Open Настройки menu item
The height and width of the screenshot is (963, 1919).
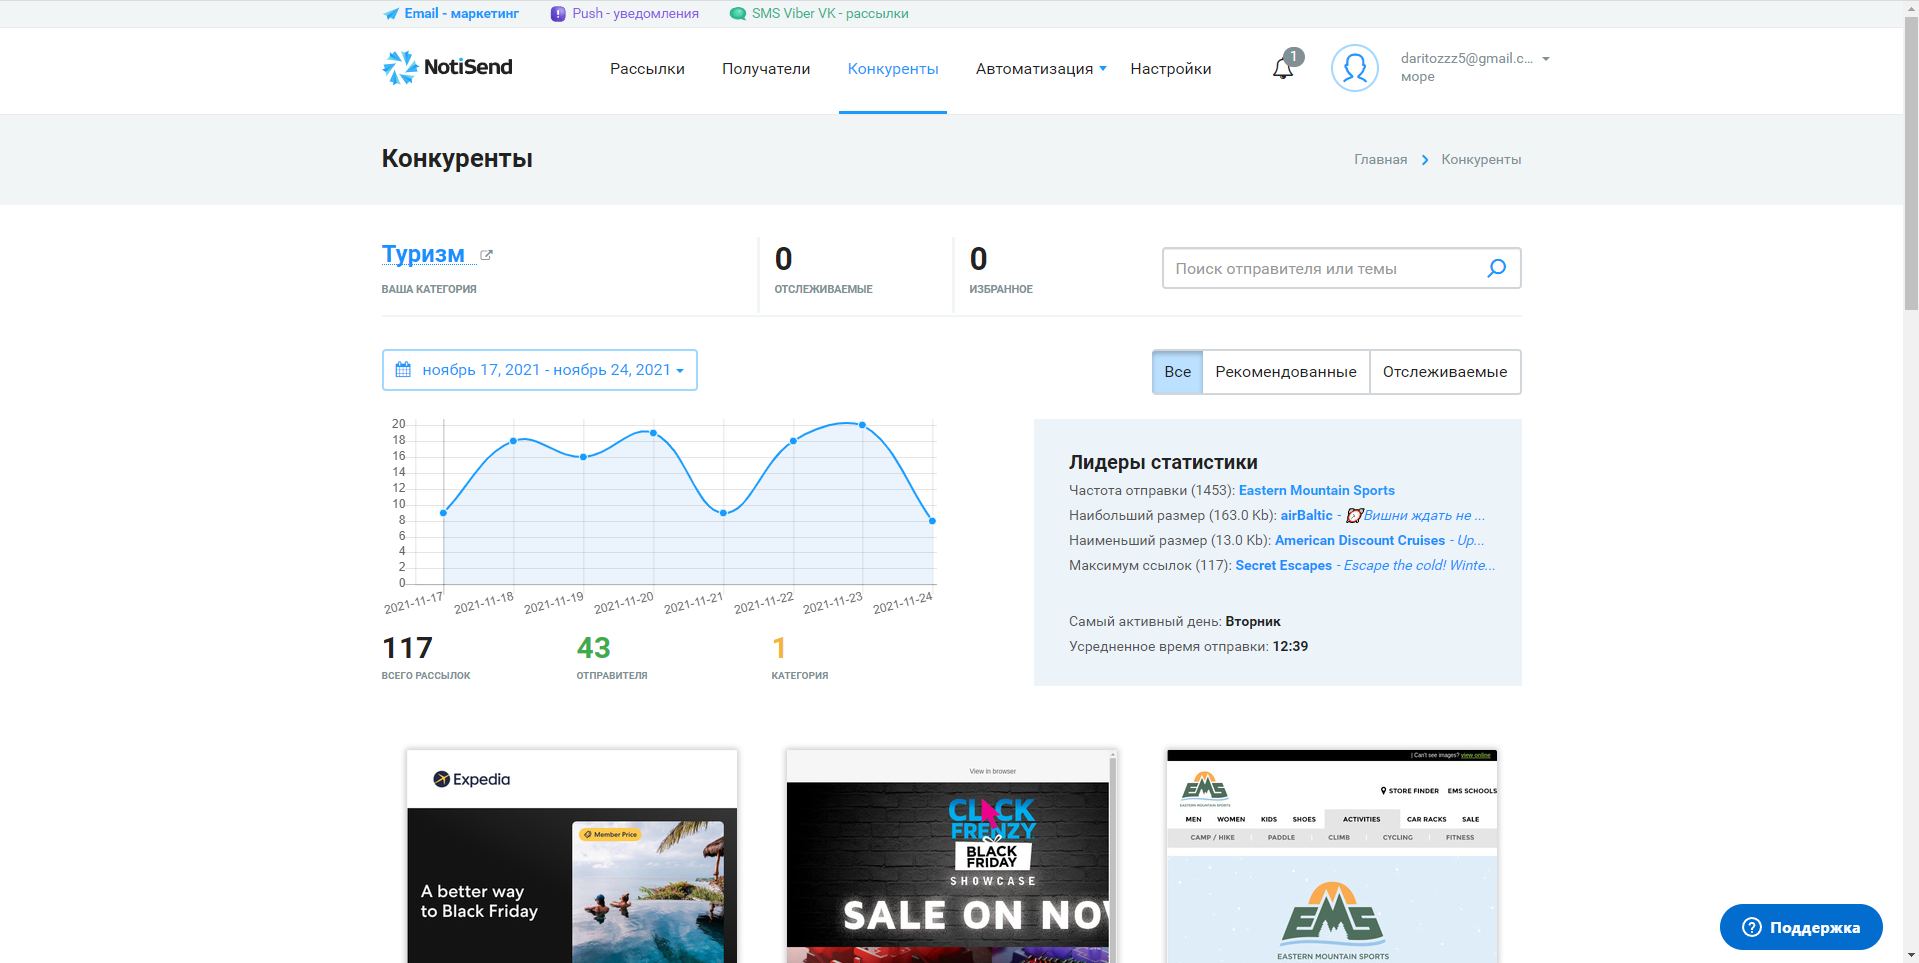(1171, 69)
